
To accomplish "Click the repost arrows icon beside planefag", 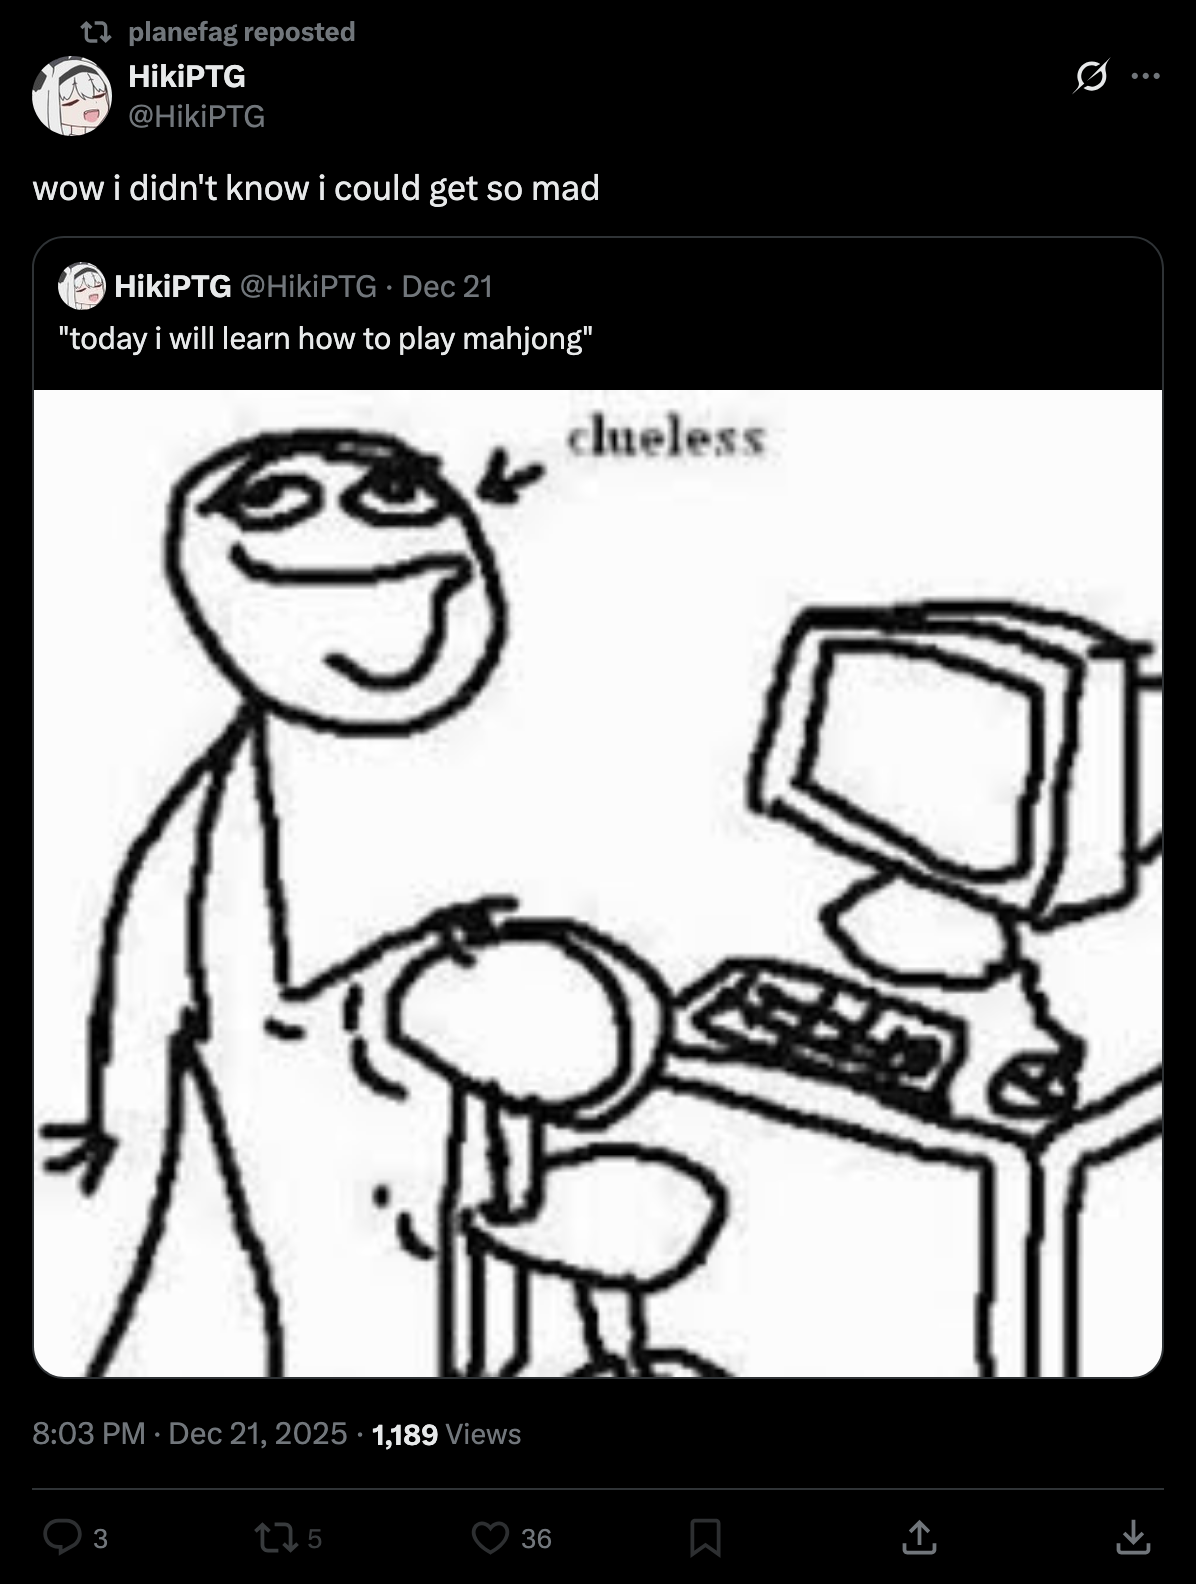I will (x=95, y=32).
